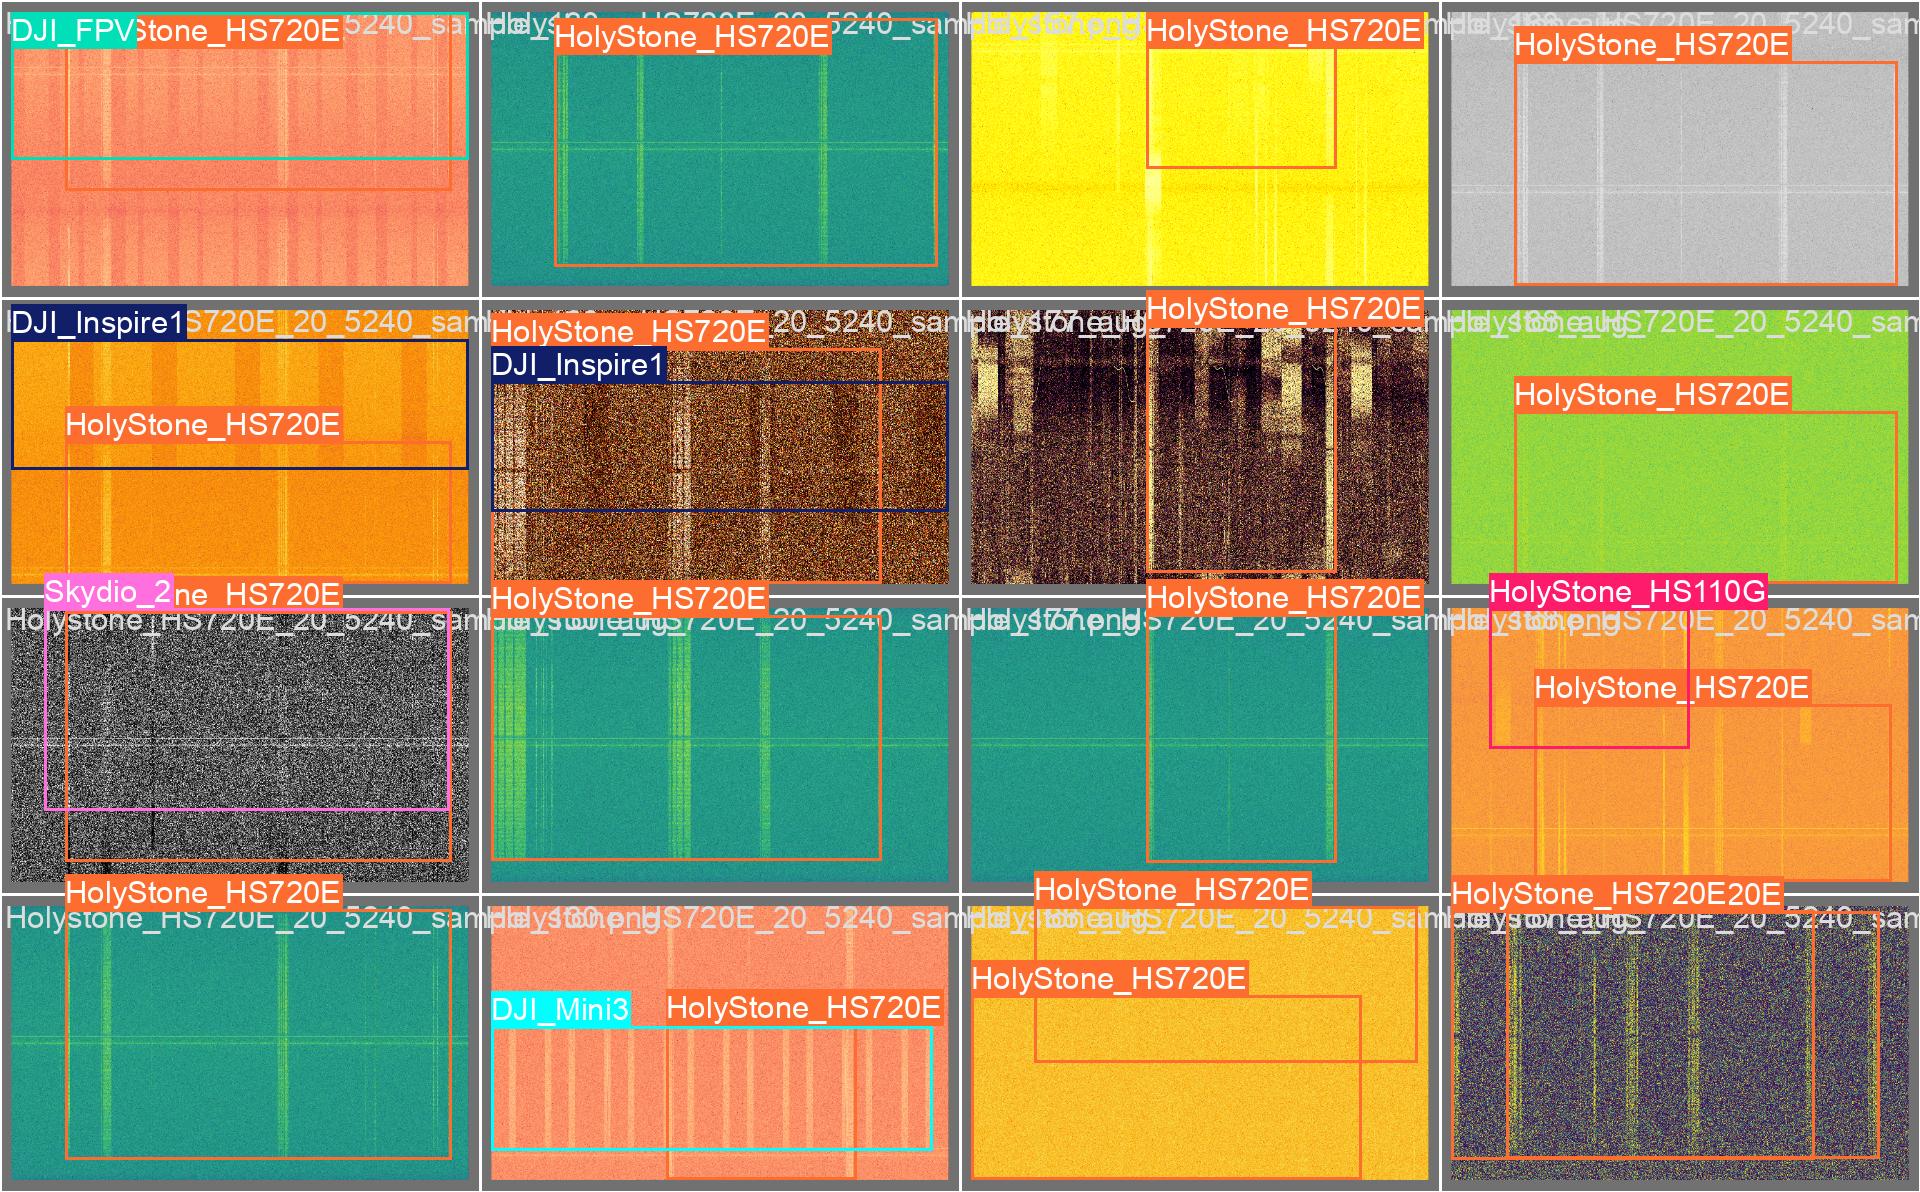This screenshot has height=1192, width=1920.
Task: Click the magenta HolyStone_HS110G label
Action: coord(1627,592)
